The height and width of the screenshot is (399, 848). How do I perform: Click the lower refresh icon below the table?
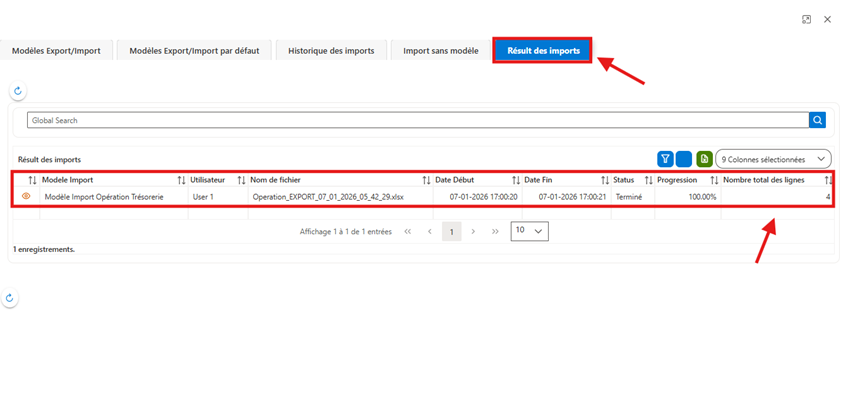pos(10,297)
